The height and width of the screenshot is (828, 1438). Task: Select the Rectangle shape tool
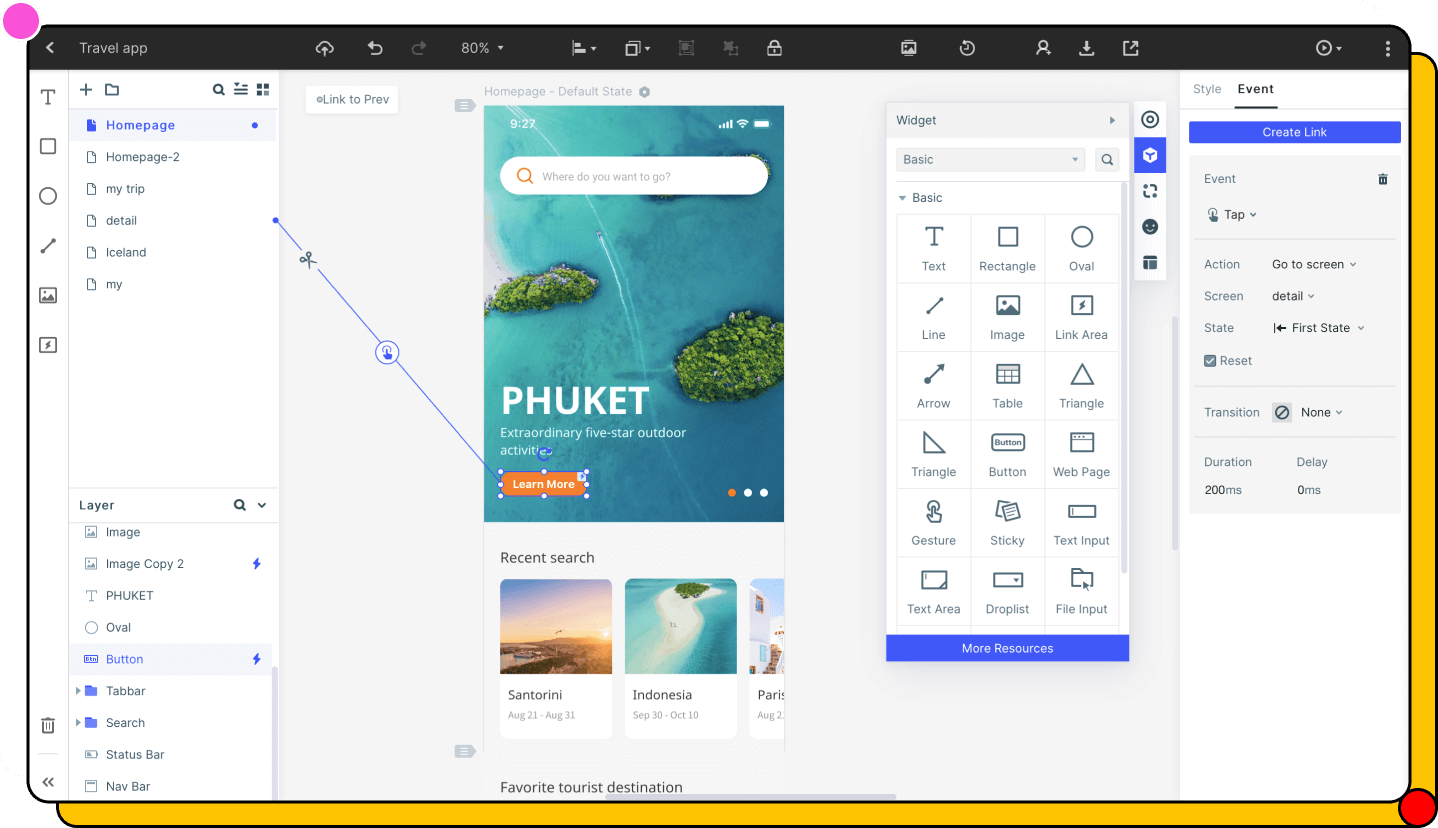[x=47, y=146]
